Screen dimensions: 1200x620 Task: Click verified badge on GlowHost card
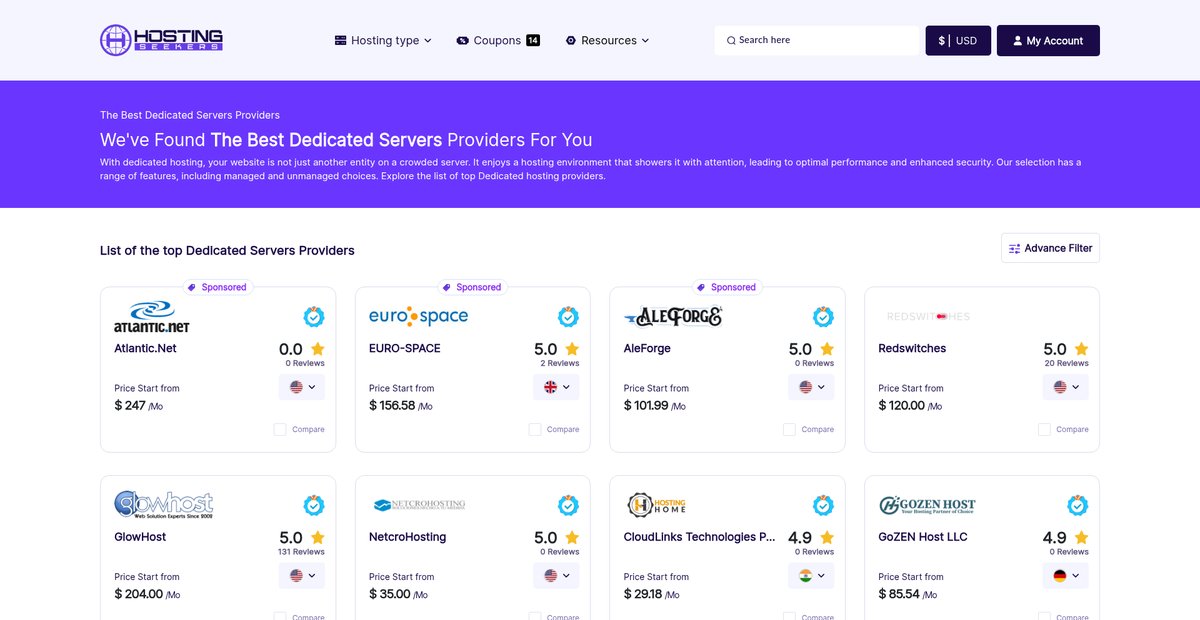[x=314, y=505]
